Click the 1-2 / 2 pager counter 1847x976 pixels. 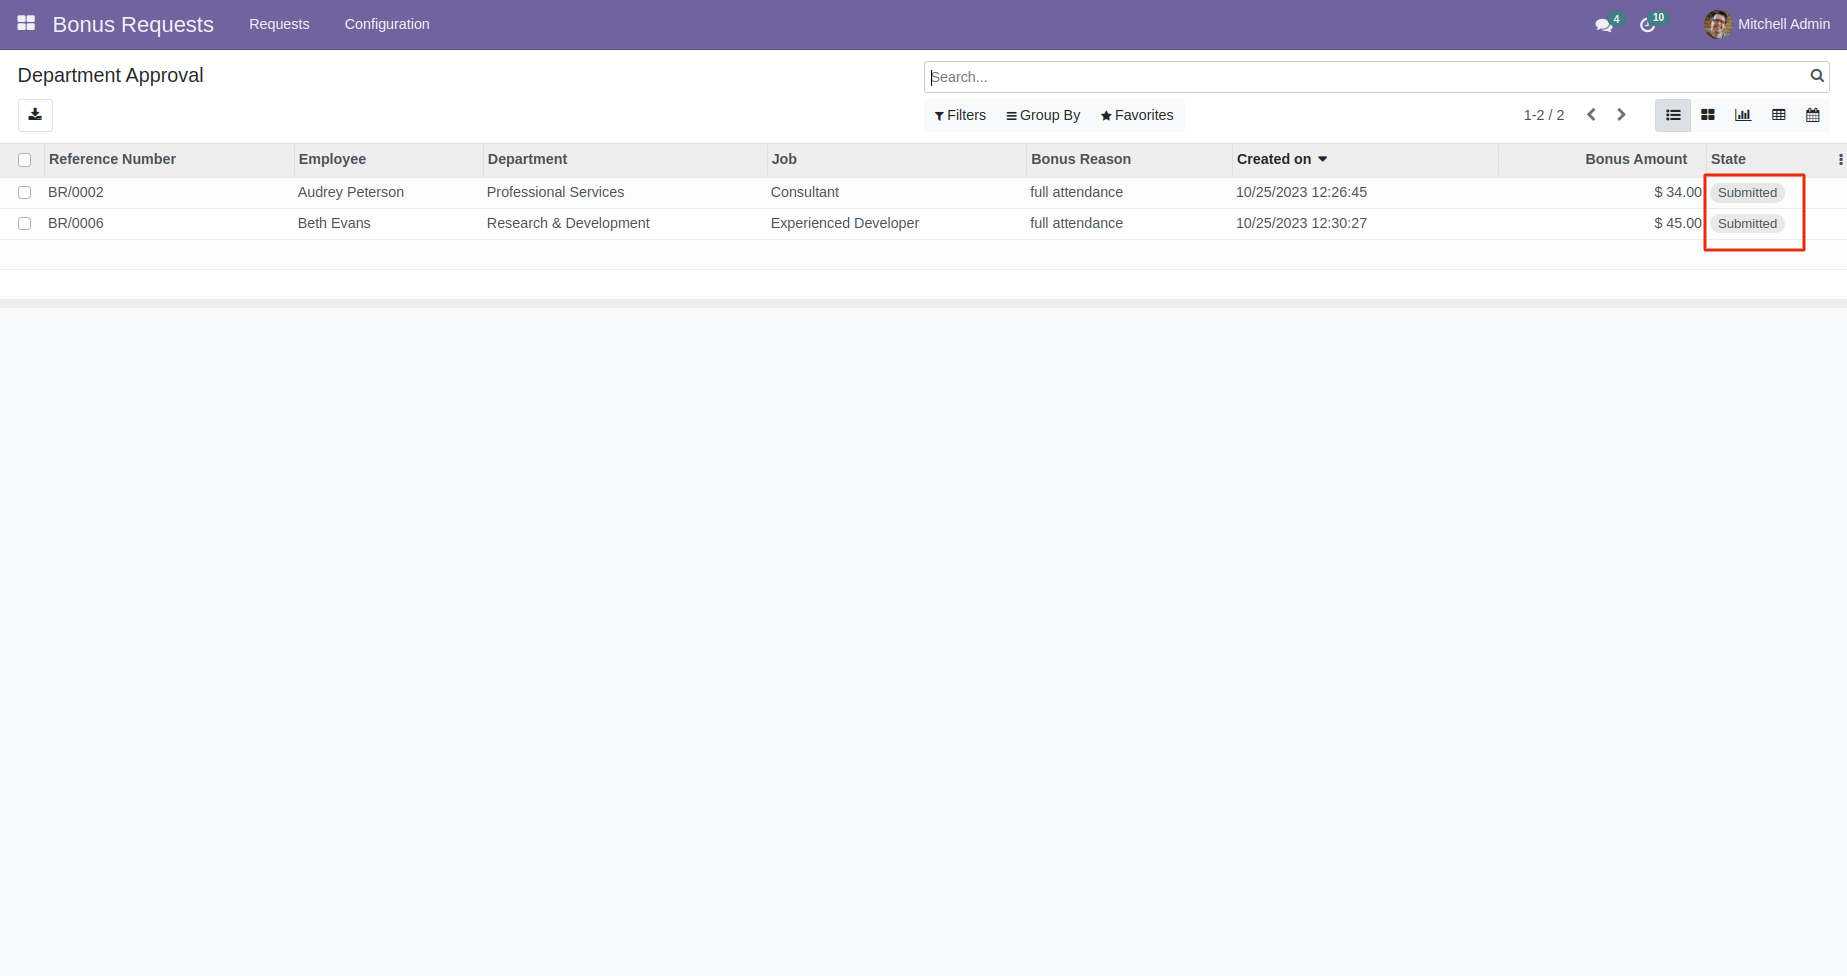[1543, 115]
